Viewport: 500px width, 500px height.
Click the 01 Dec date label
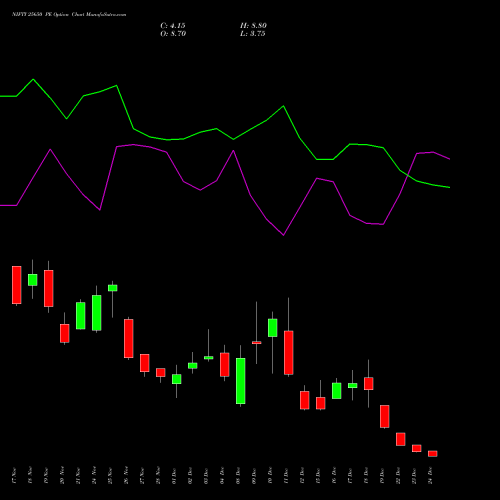[x=174, y=476]
